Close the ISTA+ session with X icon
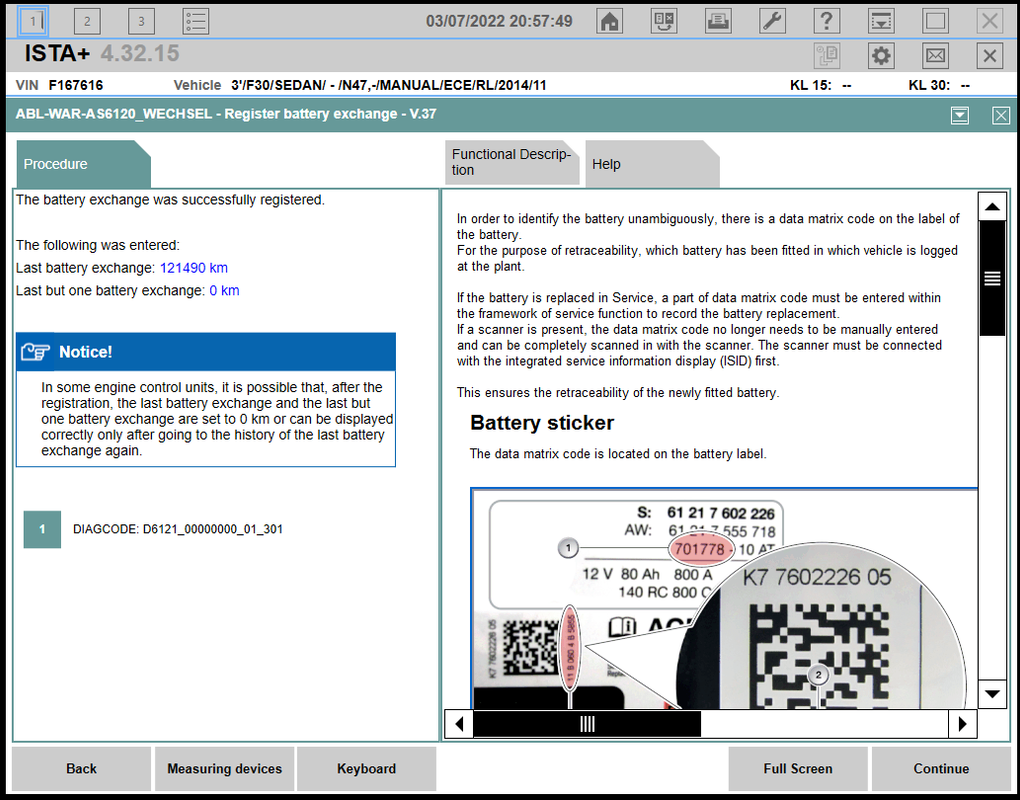 [x=989, y=56]
